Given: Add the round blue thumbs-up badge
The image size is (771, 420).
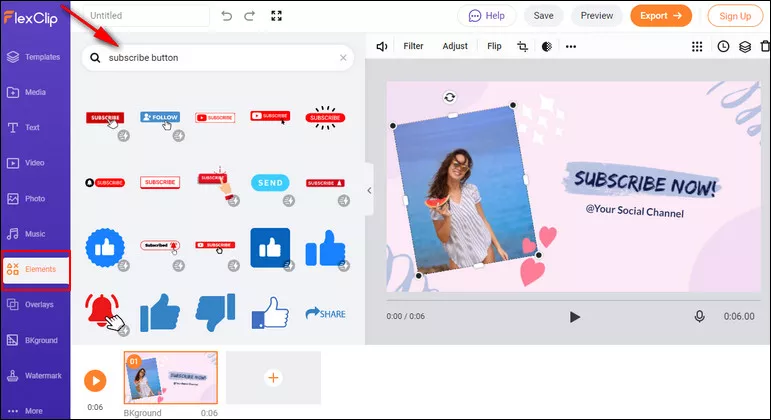Looking at the screenshot, I should point(105,247).
